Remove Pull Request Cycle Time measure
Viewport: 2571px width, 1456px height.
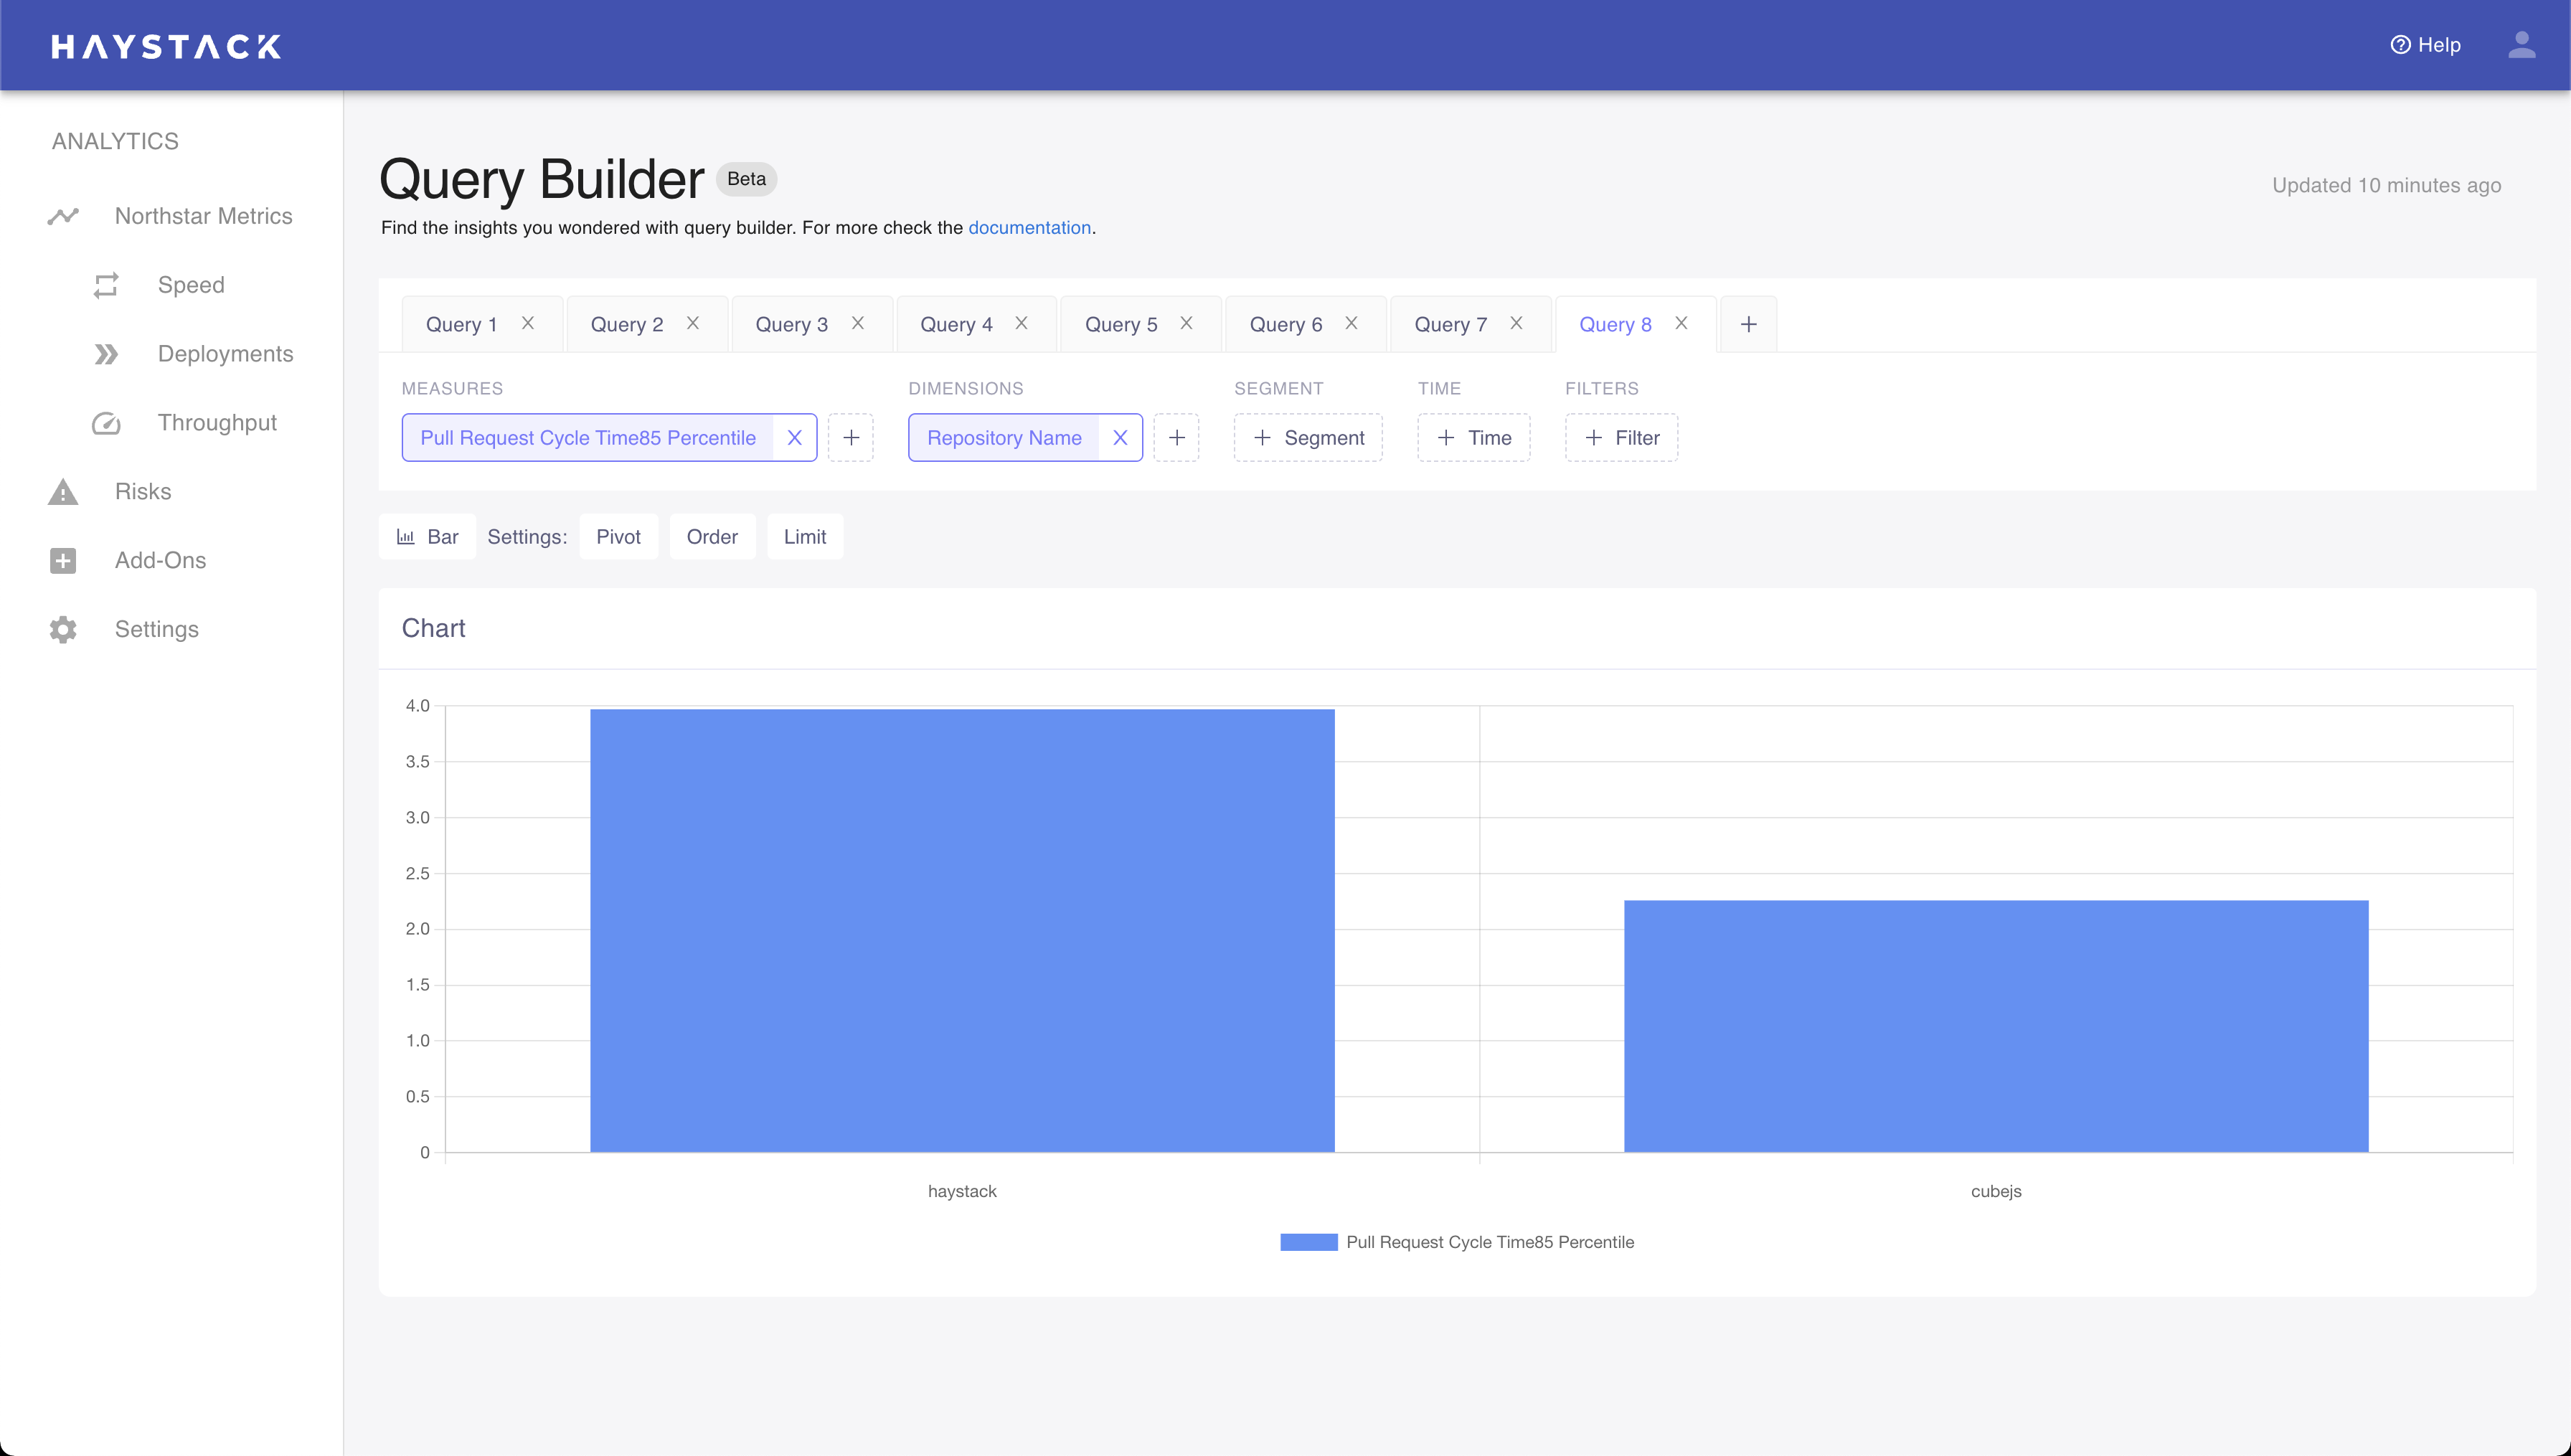(794, 438)
